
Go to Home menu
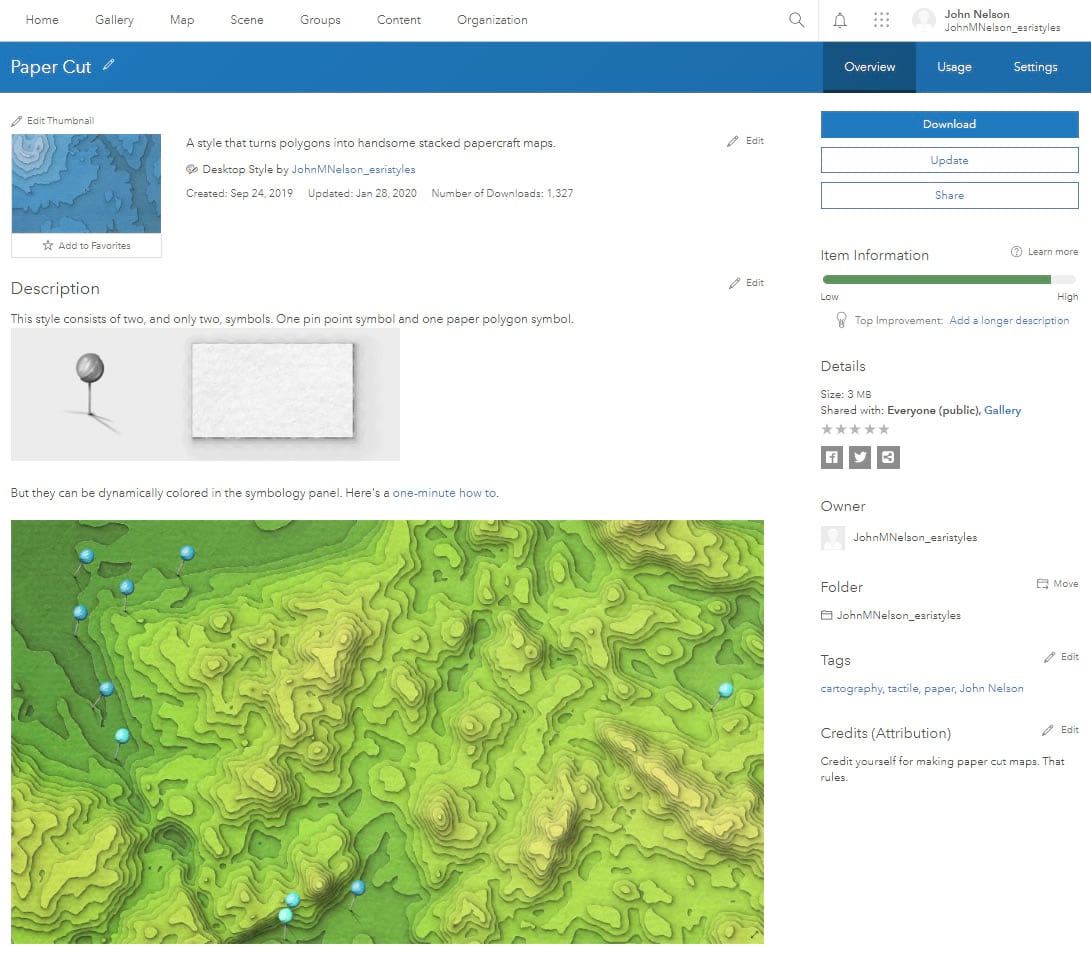click(x=42, y=20)
